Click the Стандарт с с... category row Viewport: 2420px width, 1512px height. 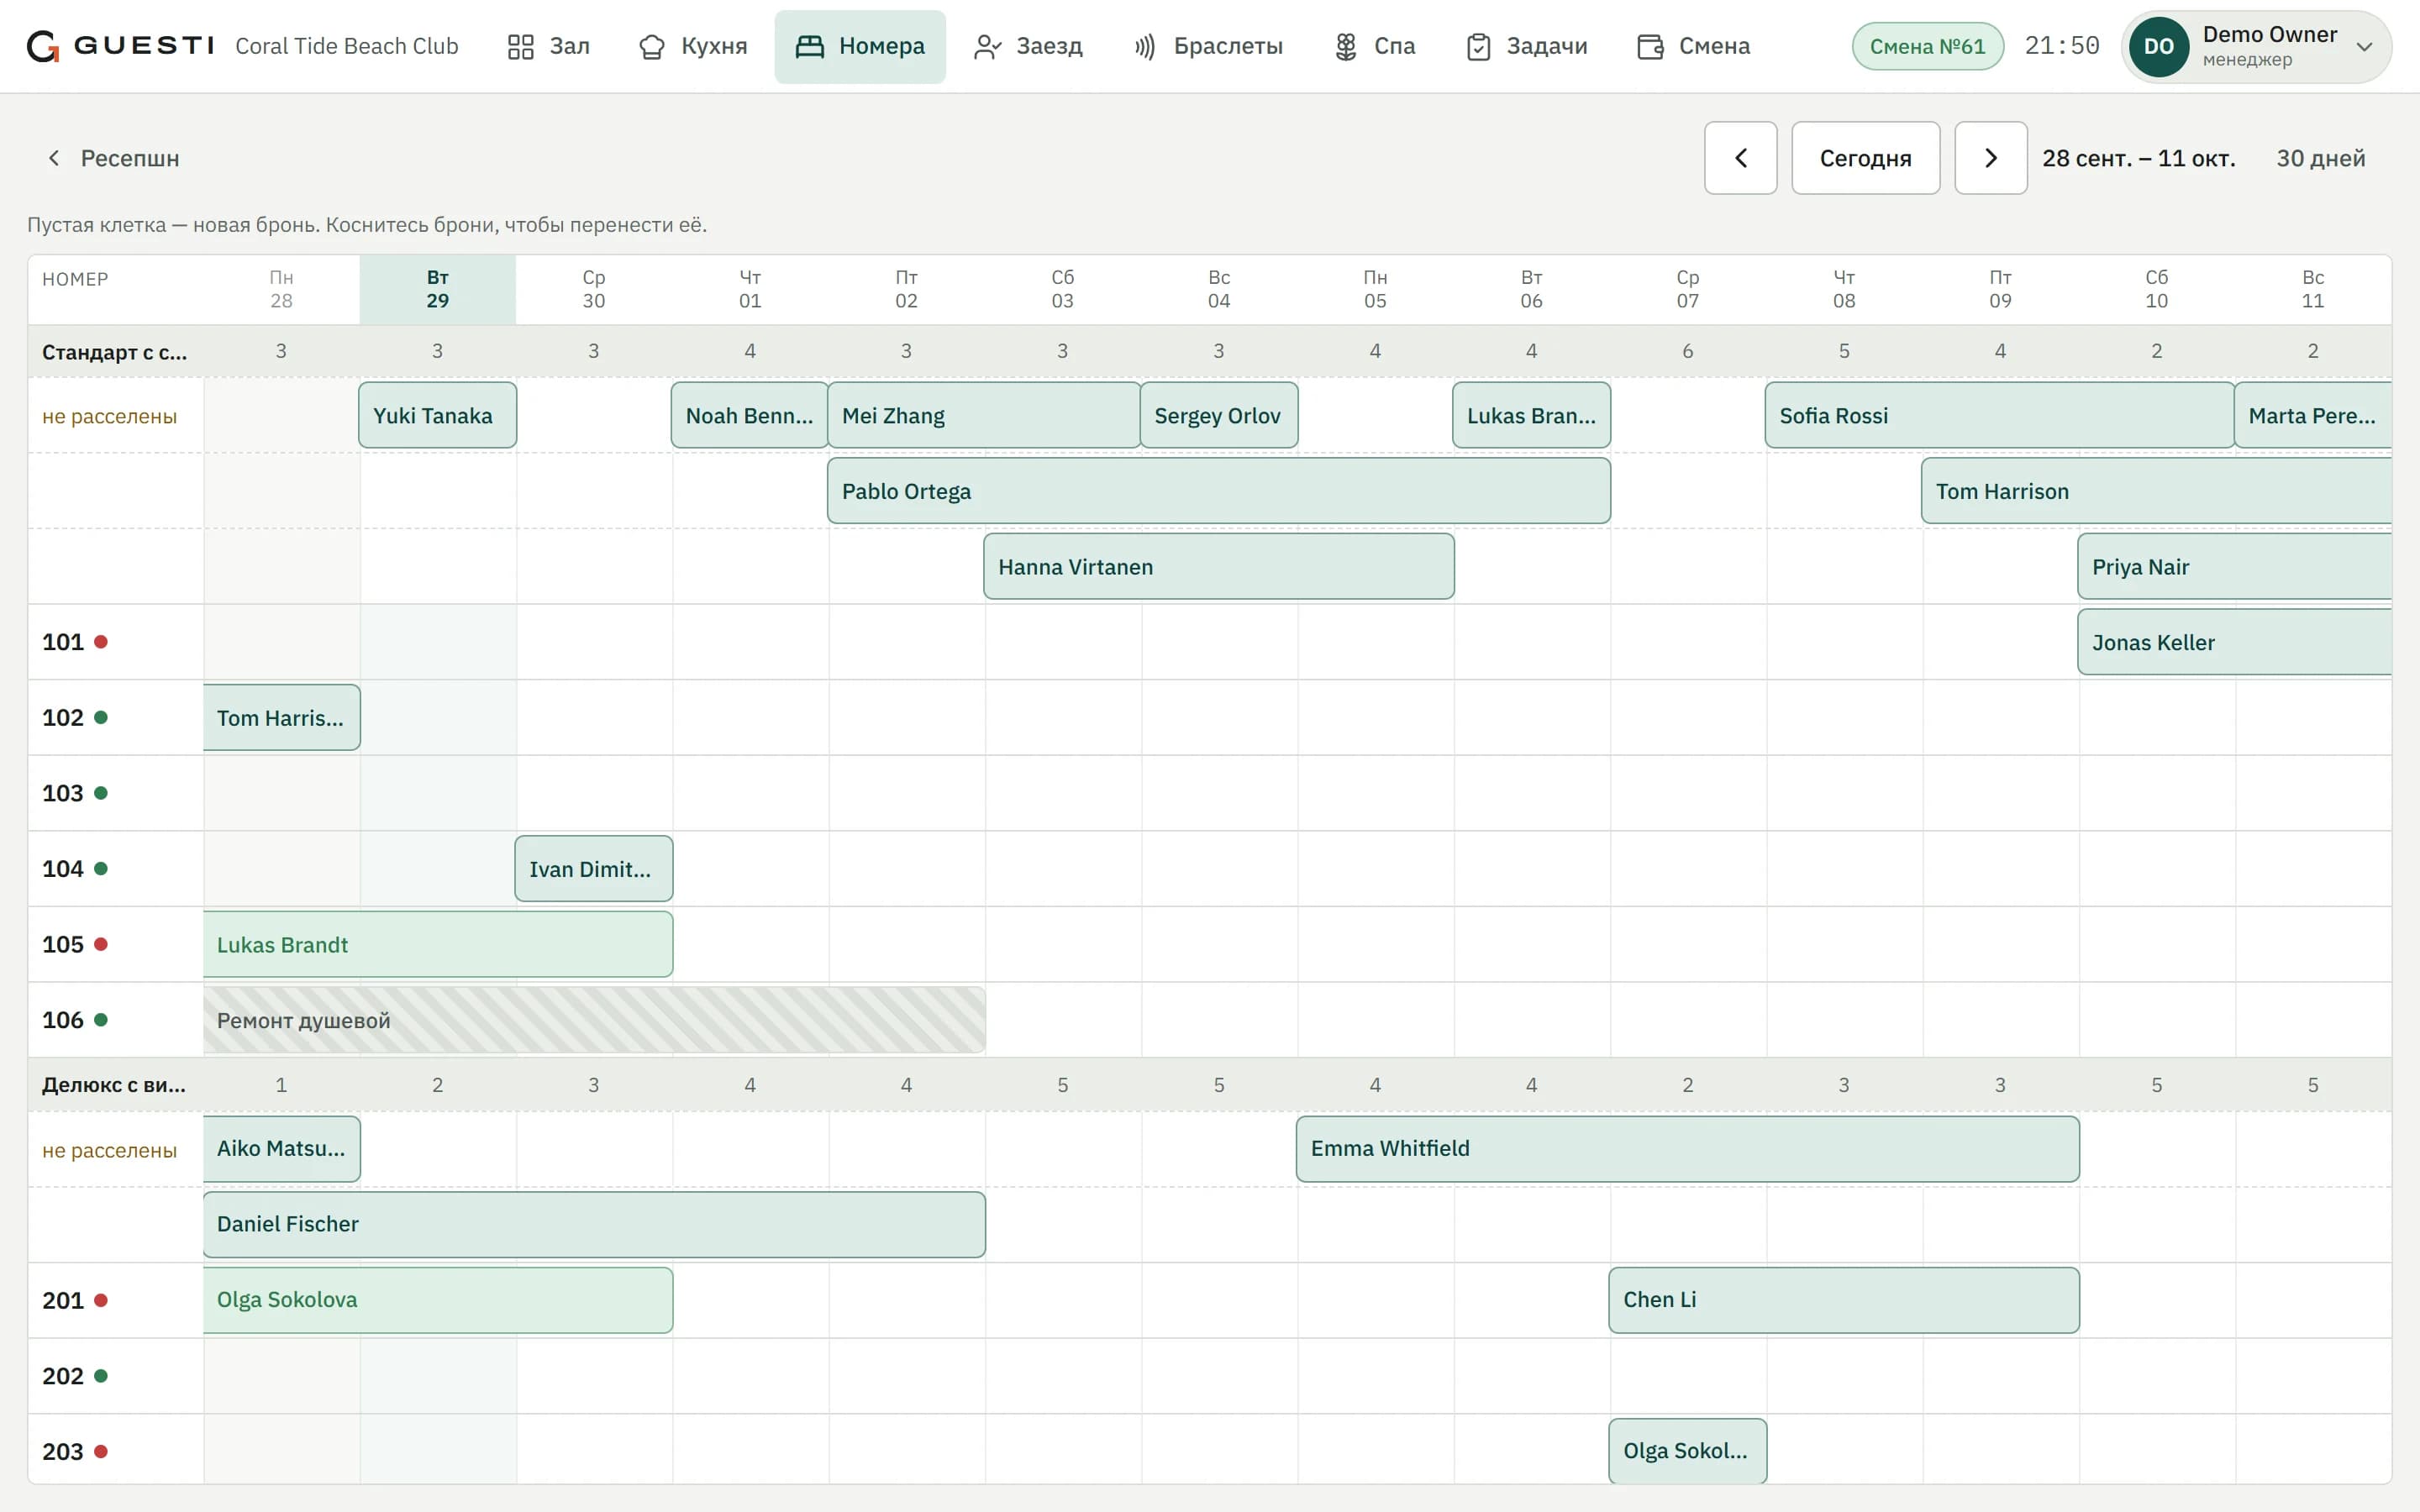click(x=1209, y=351)
